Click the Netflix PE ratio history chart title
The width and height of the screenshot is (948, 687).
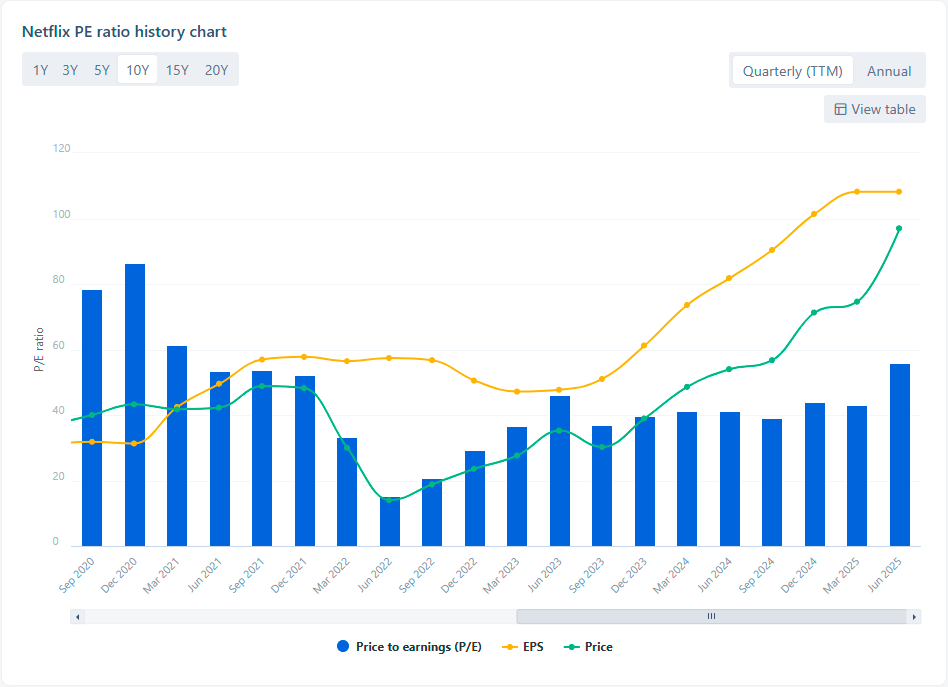point(124,31)
